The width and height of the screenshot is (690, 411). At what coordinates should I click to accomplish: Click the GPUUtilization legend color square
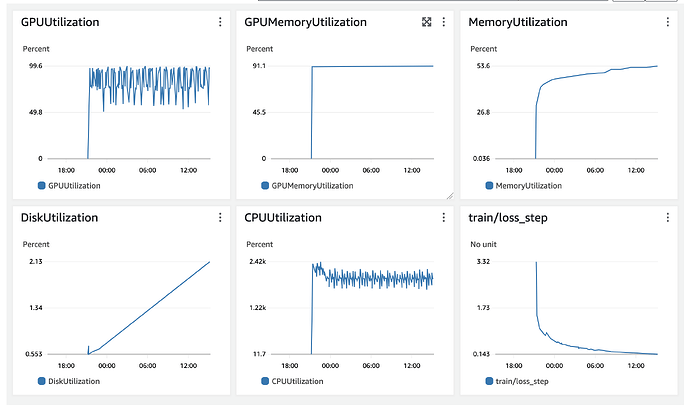26,186
